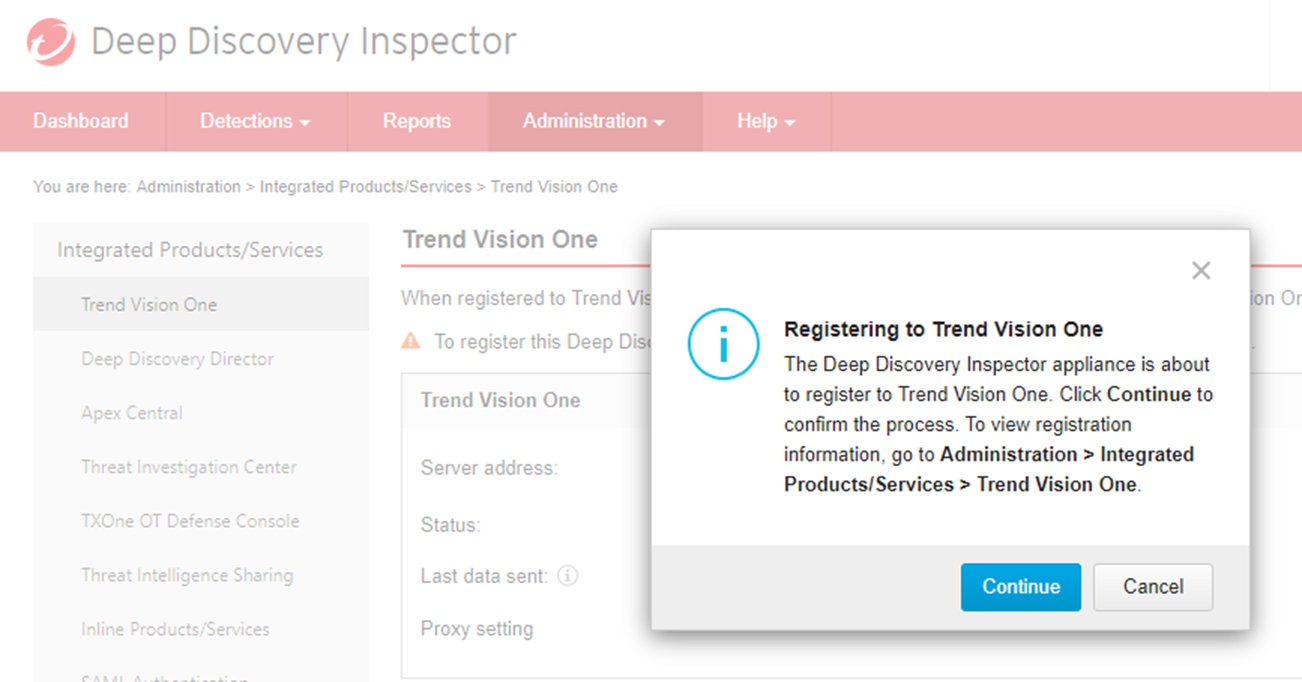Go to the Dashboard tab
1302x682 pixels.
pos(81,122)
